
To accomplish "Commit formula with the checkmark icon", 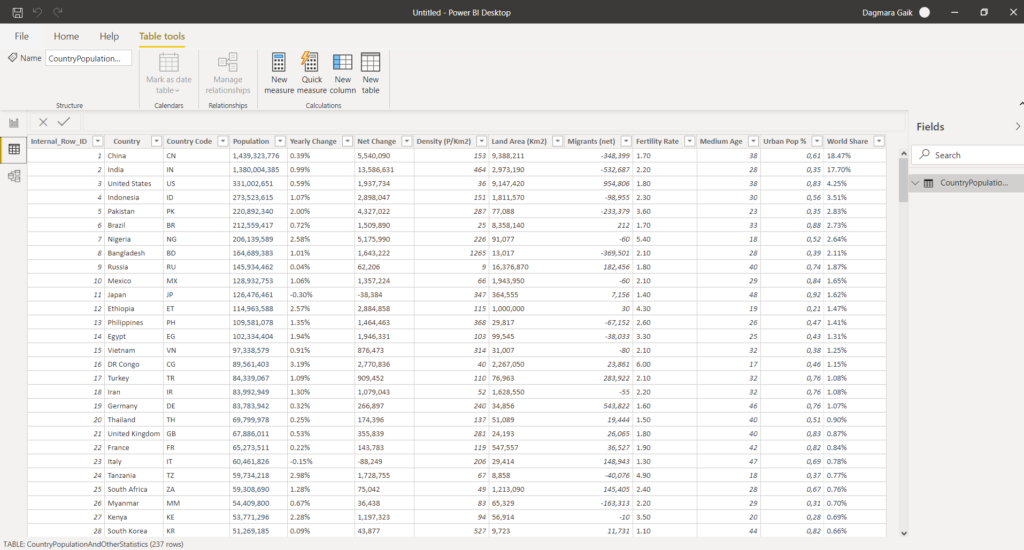I will (x=63, y=122).
